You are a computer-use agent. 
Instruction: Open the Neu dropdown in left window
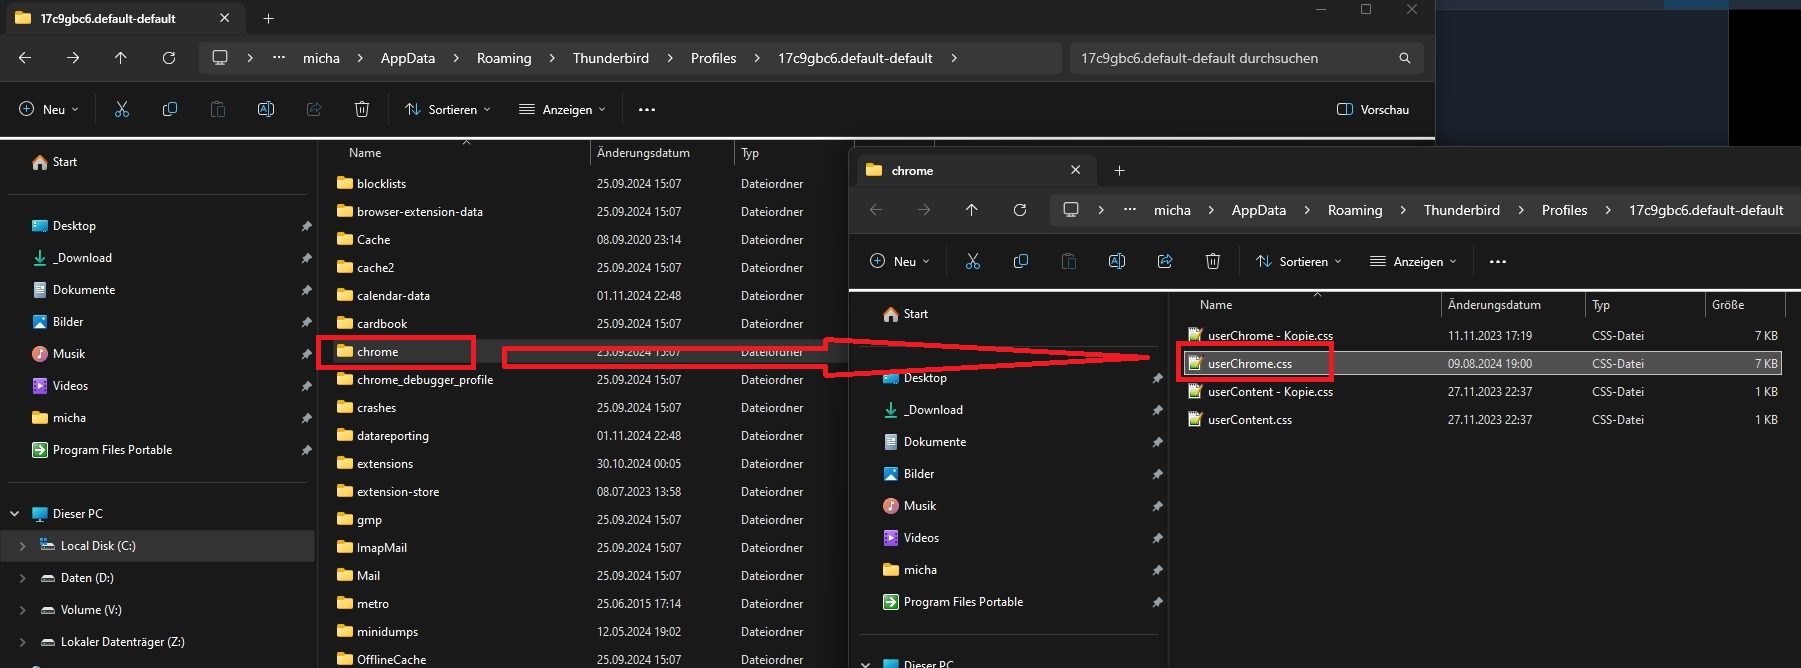point(48,109)
